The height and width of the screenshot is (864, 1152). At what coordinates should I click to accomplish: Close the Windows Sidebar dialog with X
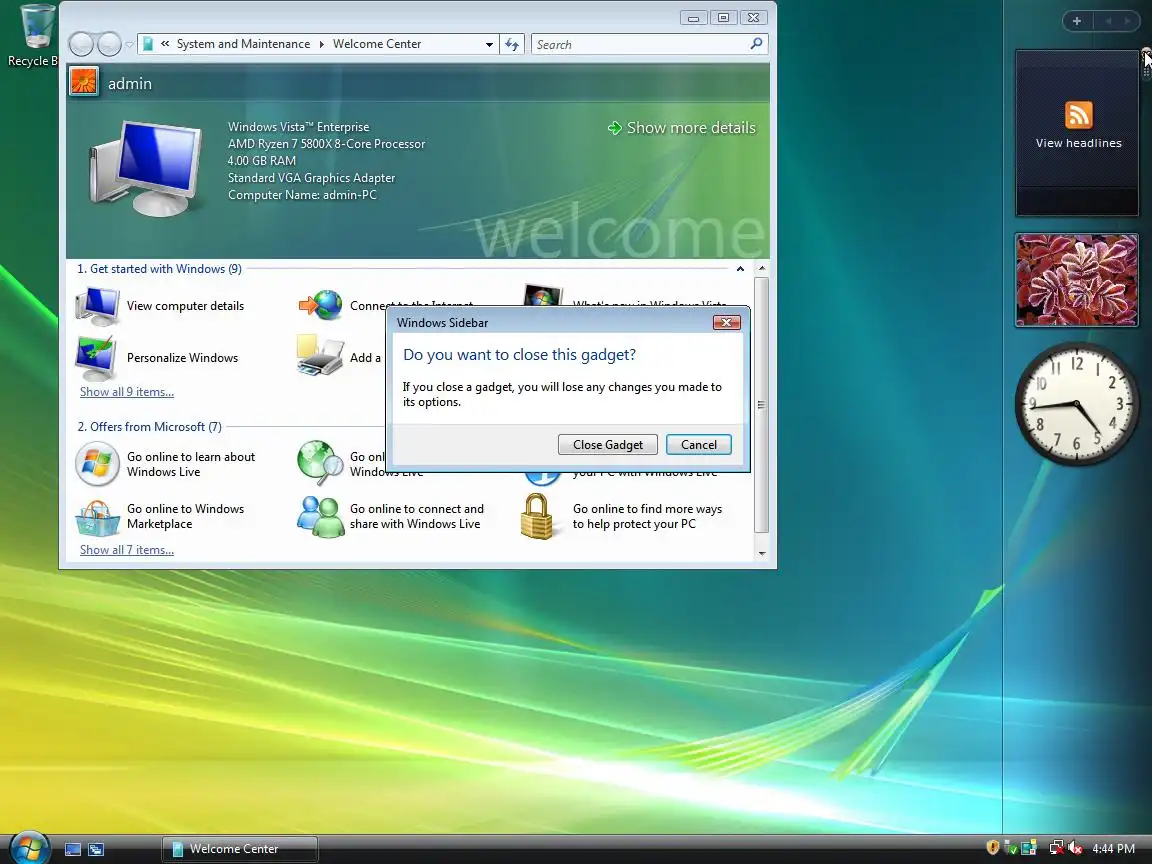(x=727, y=323)
